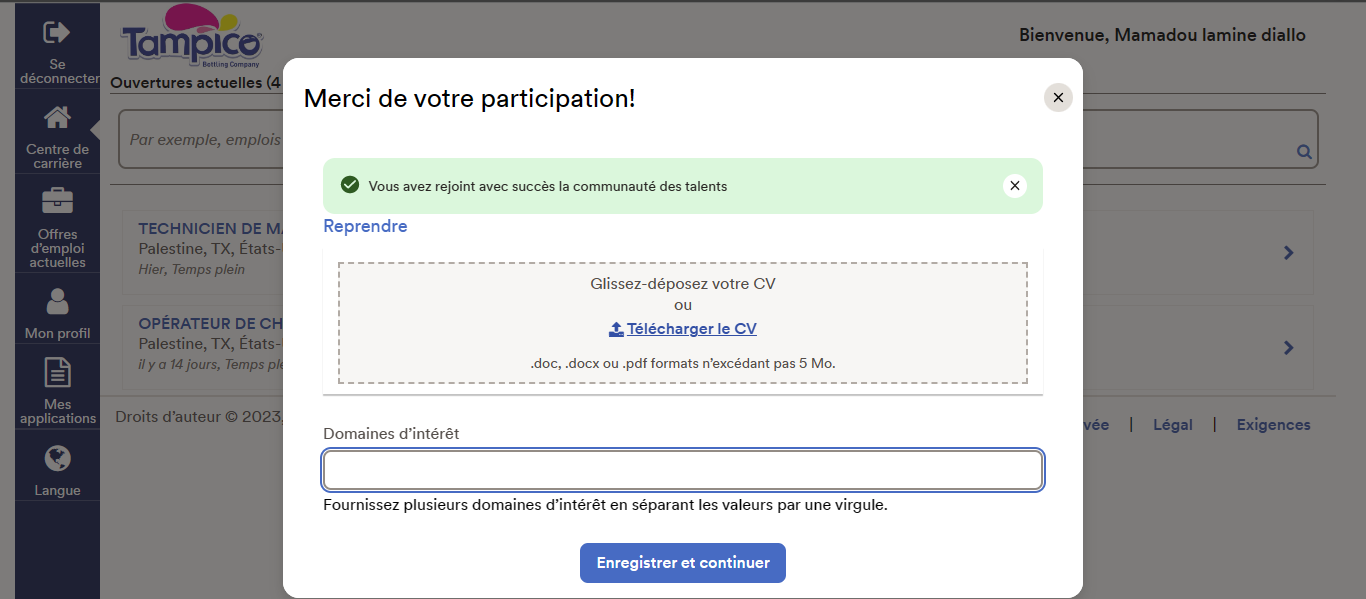The image size is (1366, 599).
Task: Close the Merci de votre participation dialog
Action: 1058,98
